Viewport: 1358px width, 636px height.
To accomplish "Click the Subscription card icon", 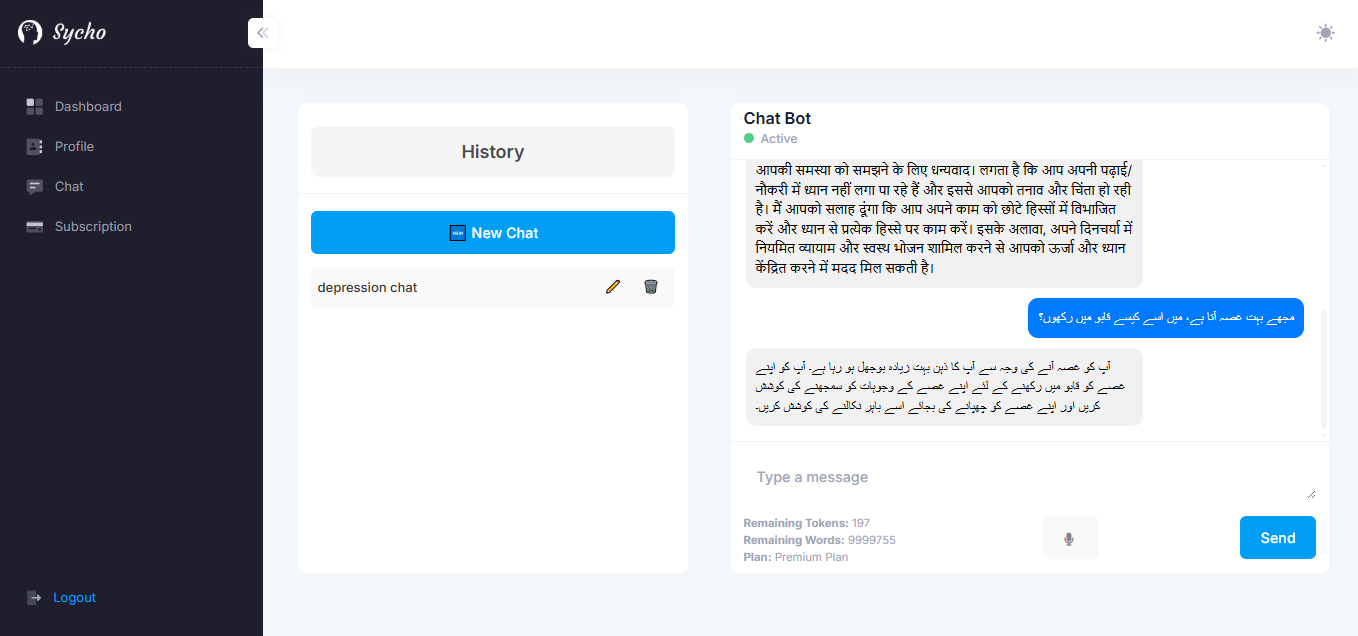I will (35, 227).
